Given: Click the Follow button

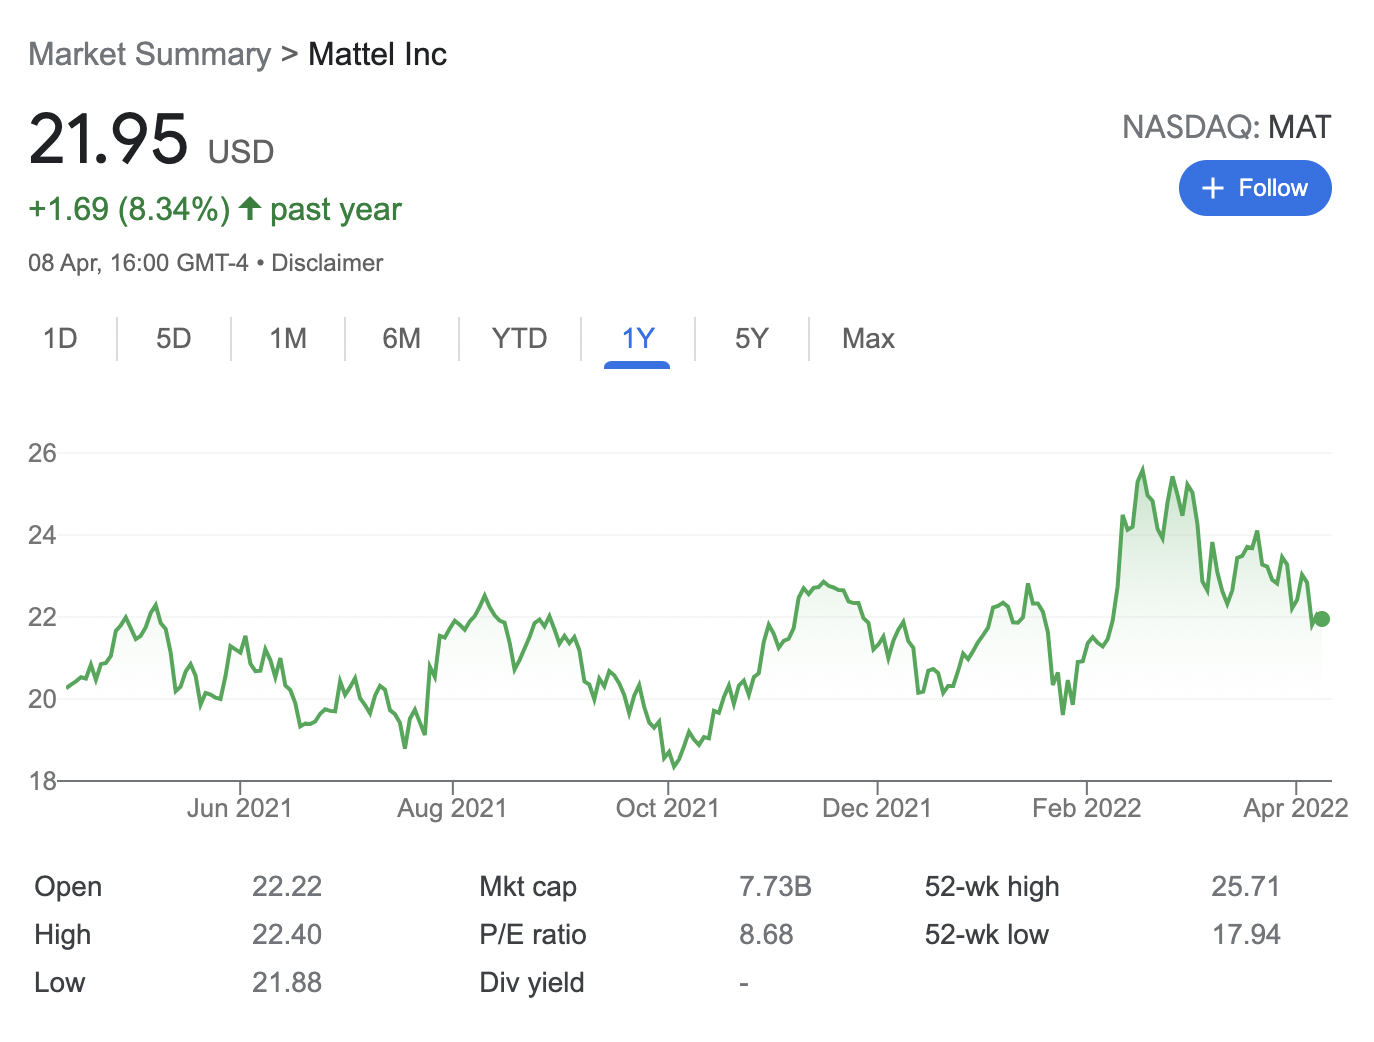Looking at the screenshot, I should [1255, 188].
